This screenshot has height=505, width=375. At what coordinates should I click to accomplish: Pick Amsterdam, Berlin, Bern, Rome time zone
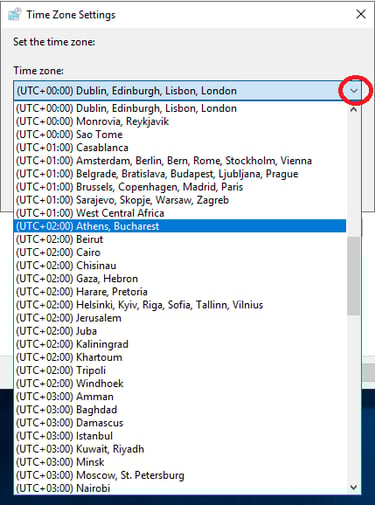pos(180,161)
